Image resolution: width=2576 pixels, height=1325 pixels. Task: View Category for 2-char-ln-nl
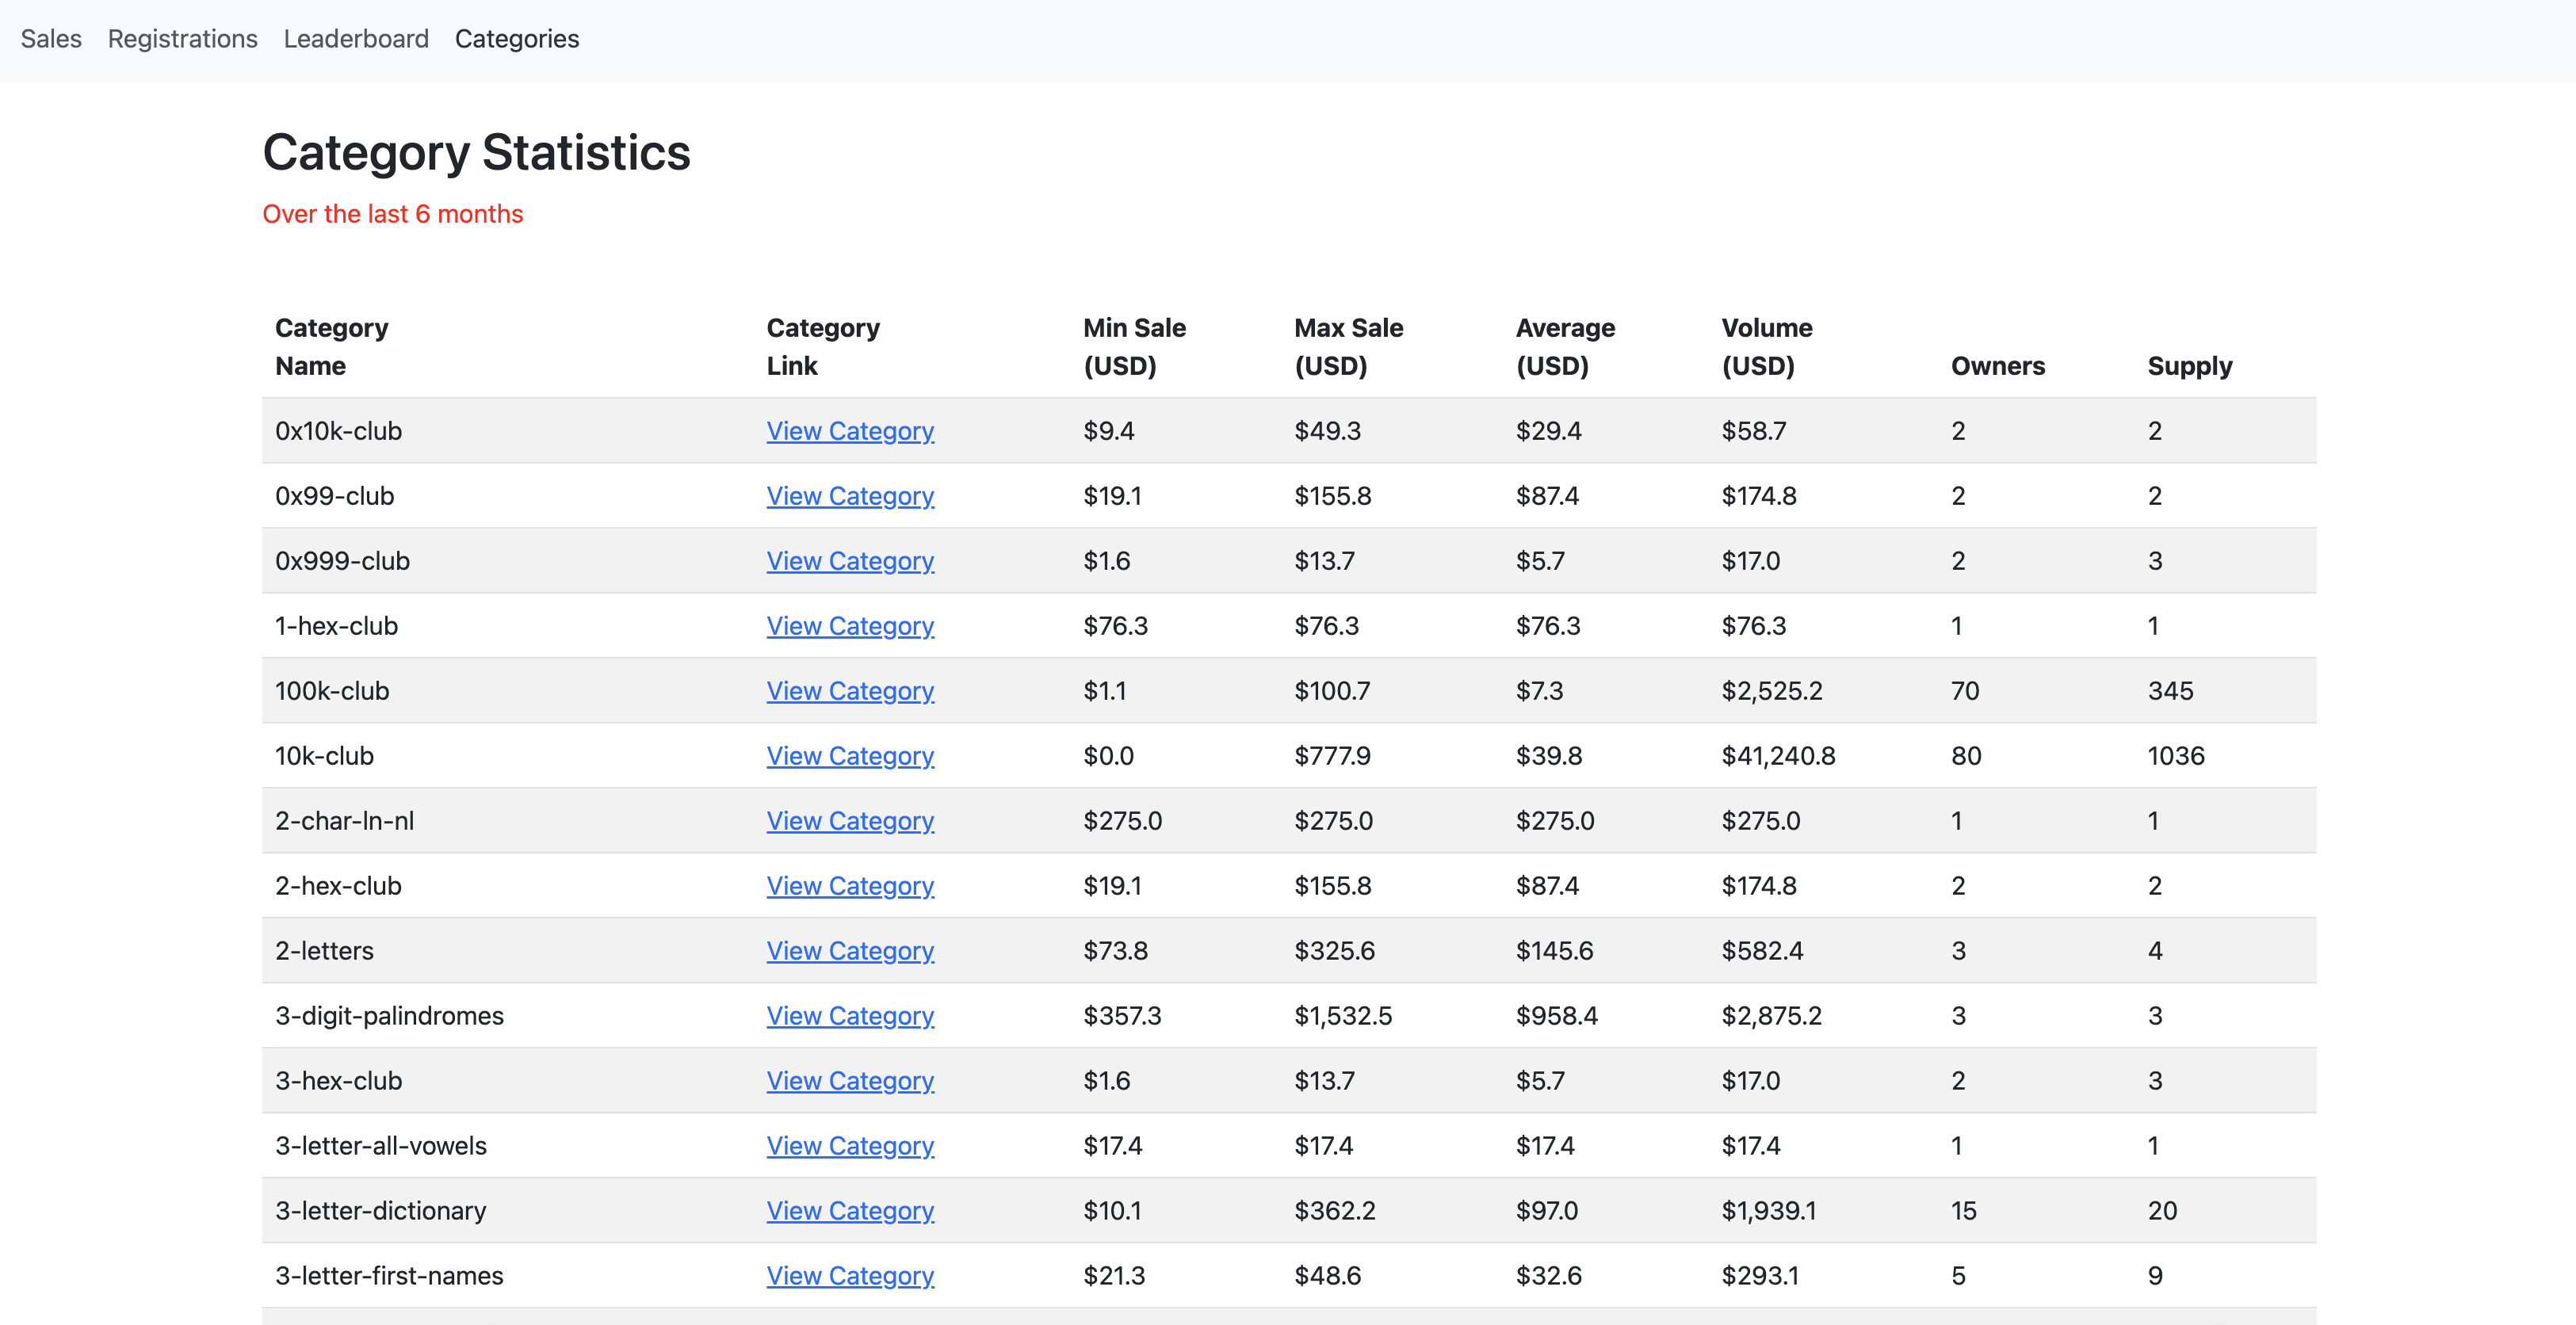click(x=850, y=820)
